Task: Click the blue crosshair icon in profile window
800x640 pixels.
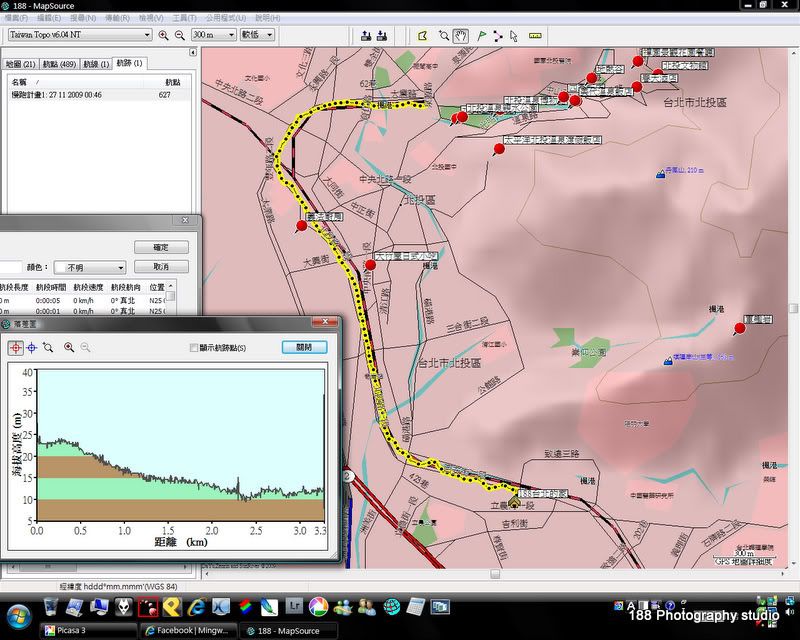Action: pyautogui.click(x=31, y=347)
